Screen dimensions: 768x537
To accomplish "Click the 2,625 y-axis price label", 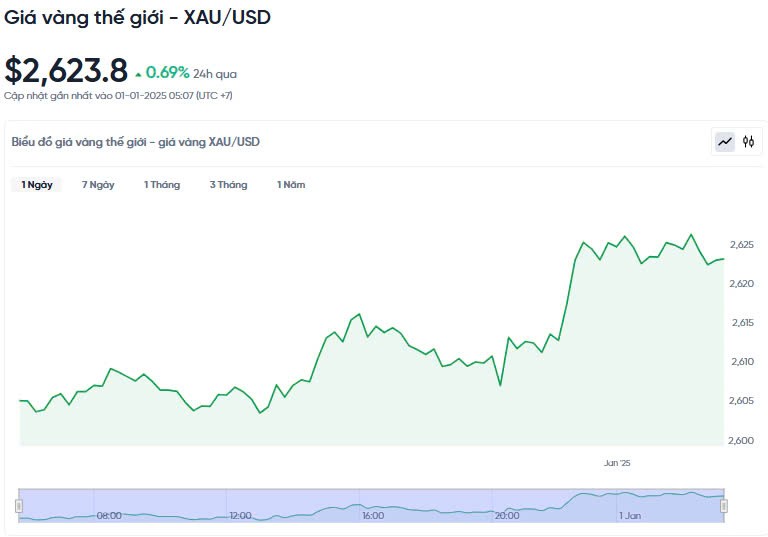I will click(x=741, y=245).
